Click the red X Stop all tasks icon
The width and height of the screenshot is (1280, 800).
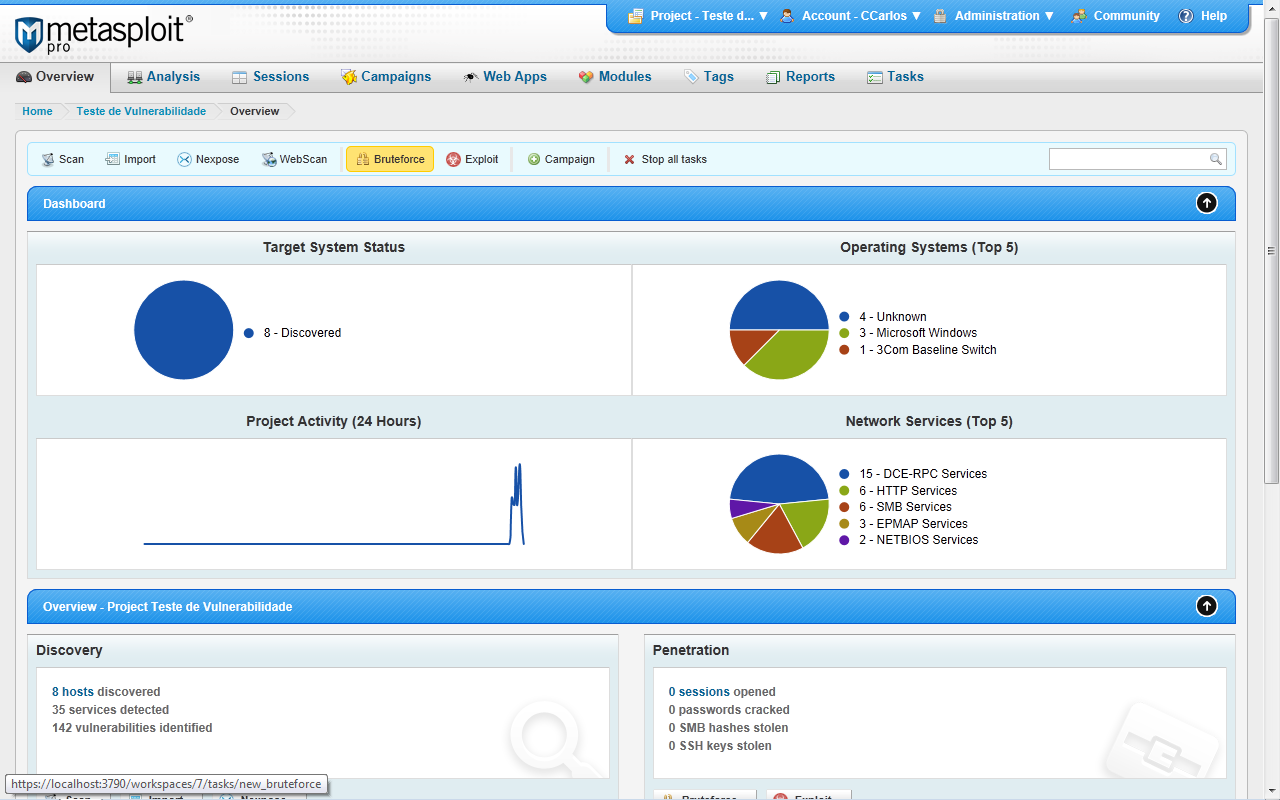[629, 159]
